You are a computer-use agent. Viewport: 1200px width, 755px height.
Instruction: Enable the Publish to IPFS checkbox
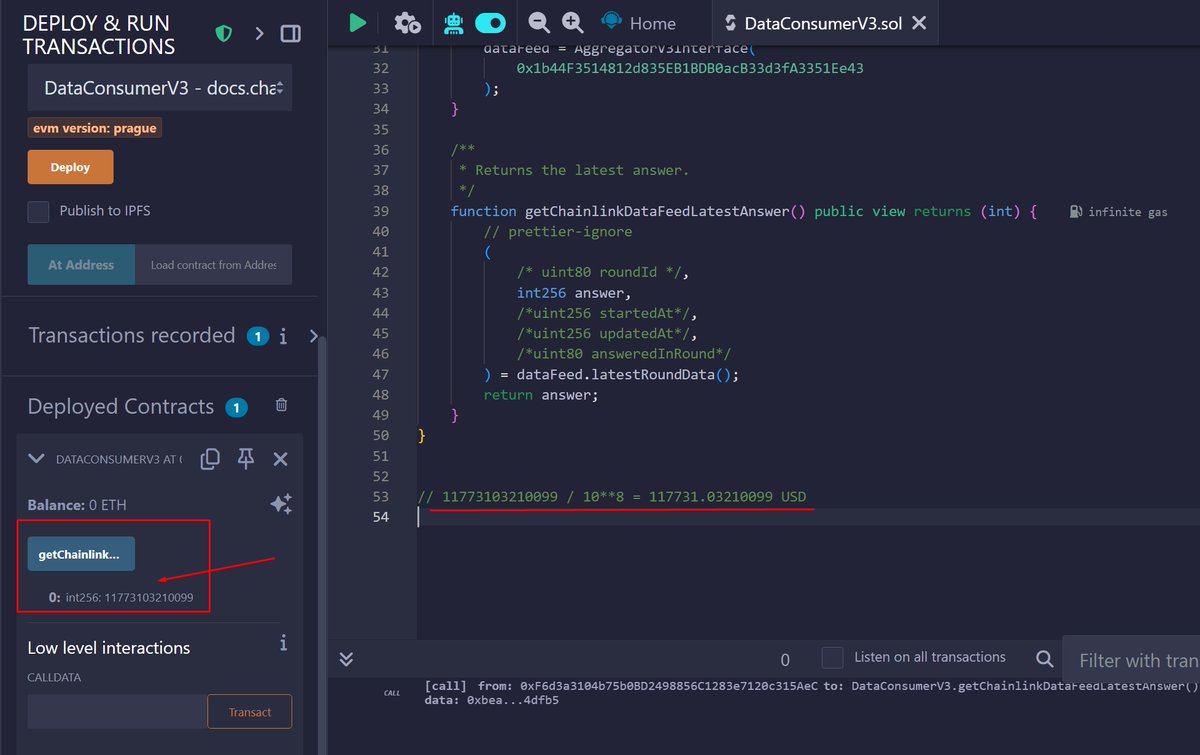coord(38,211)
